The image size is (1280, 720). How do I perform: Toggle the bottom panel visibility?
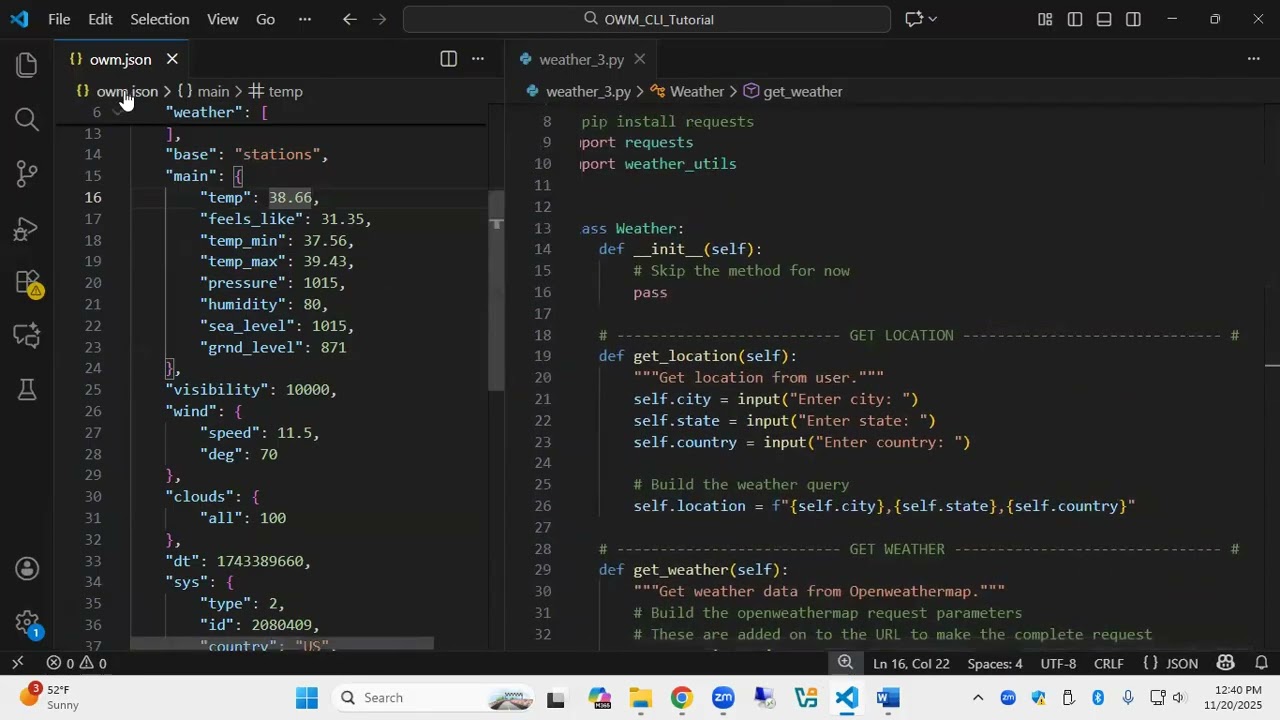tap(1104, 19)
